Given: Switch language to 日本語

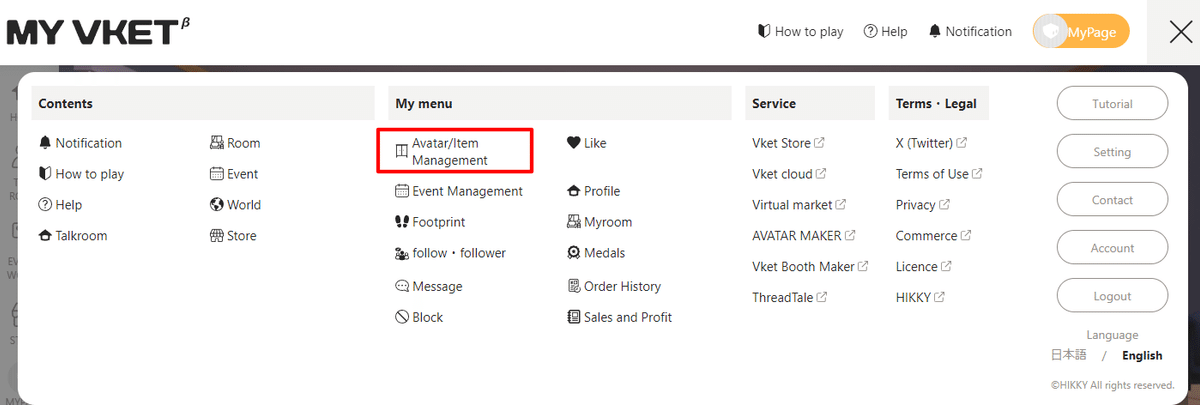Looking at the screenshot, I should point(1068,355).
